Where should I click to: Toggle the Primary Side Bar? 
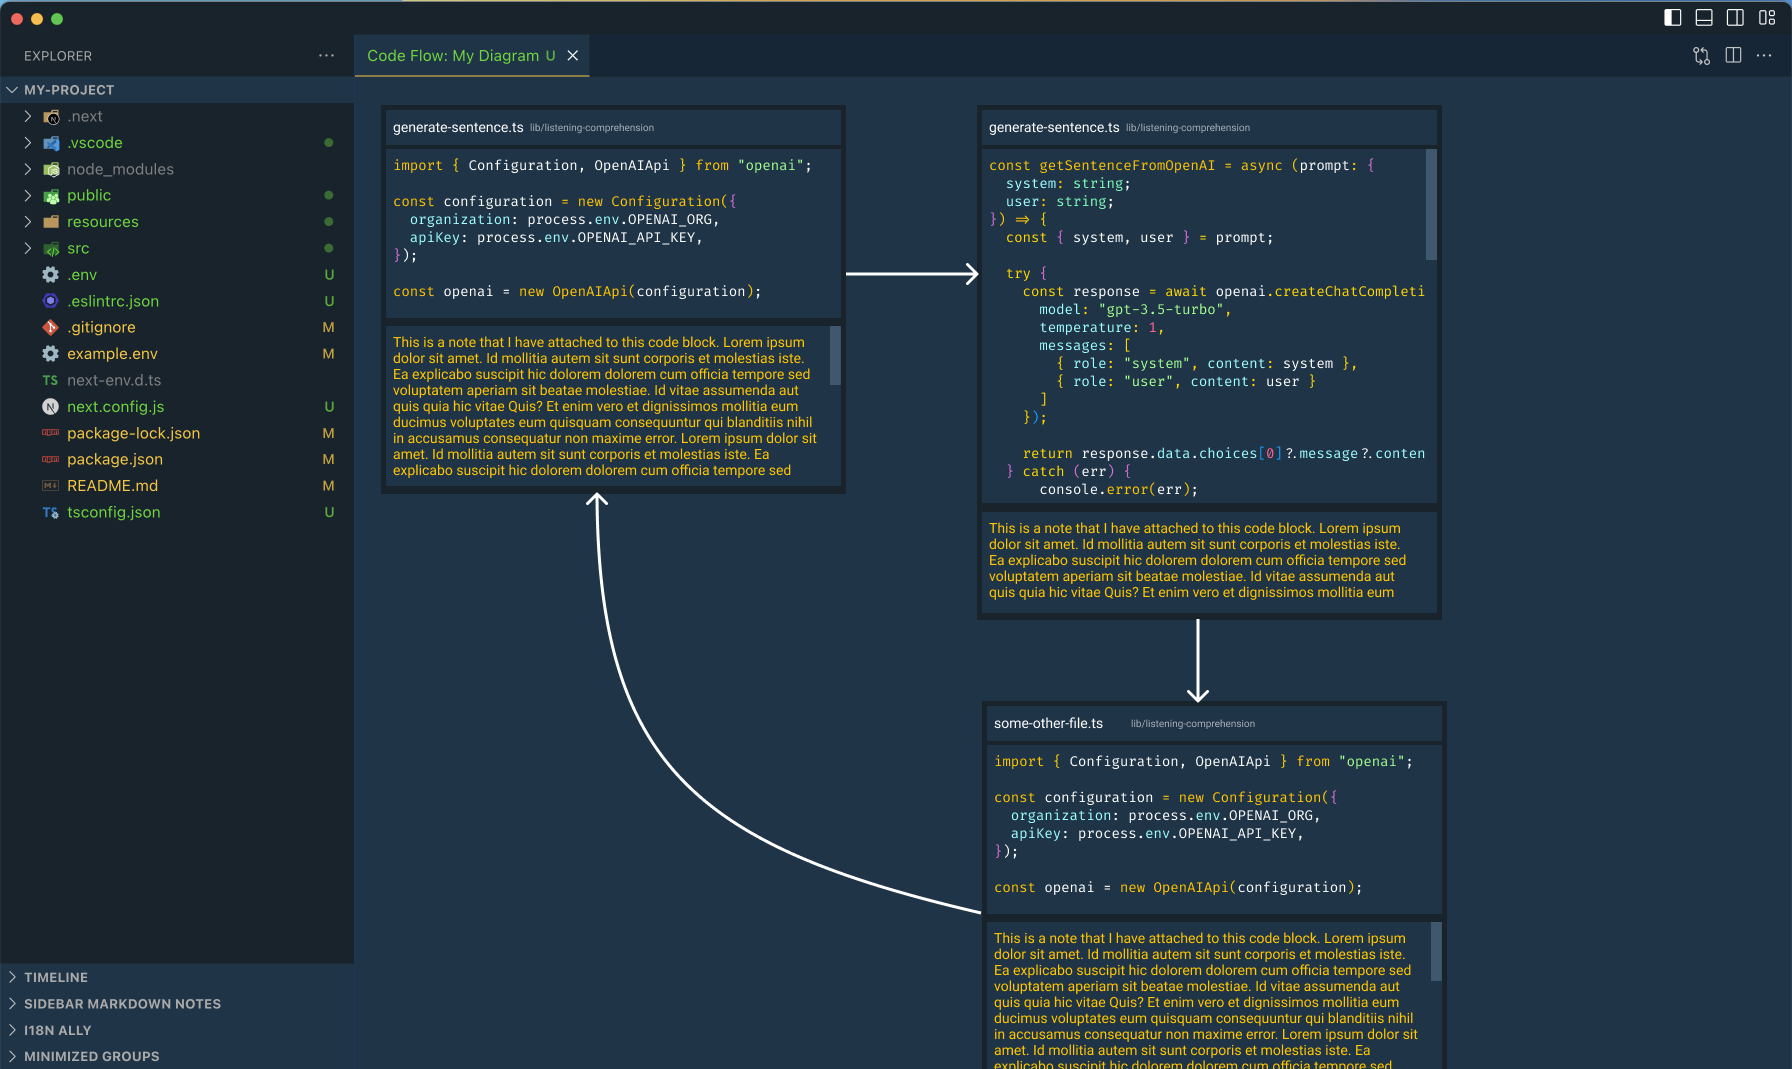coord(1672,17)
